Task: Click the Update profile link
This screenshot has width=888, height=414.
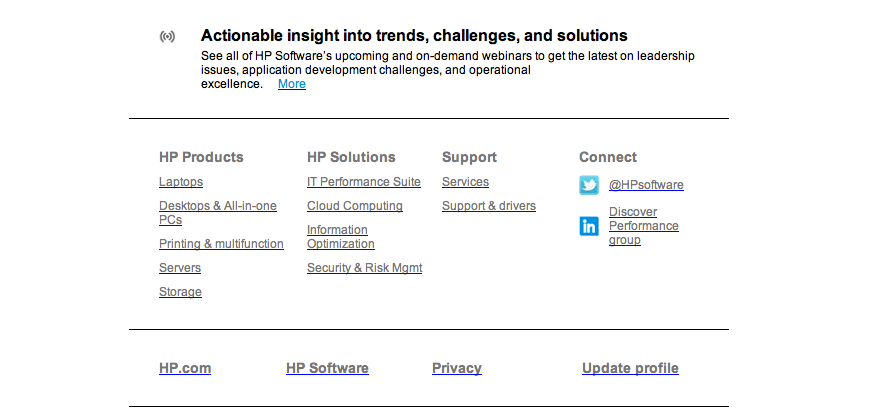Action: click(630, 368)
